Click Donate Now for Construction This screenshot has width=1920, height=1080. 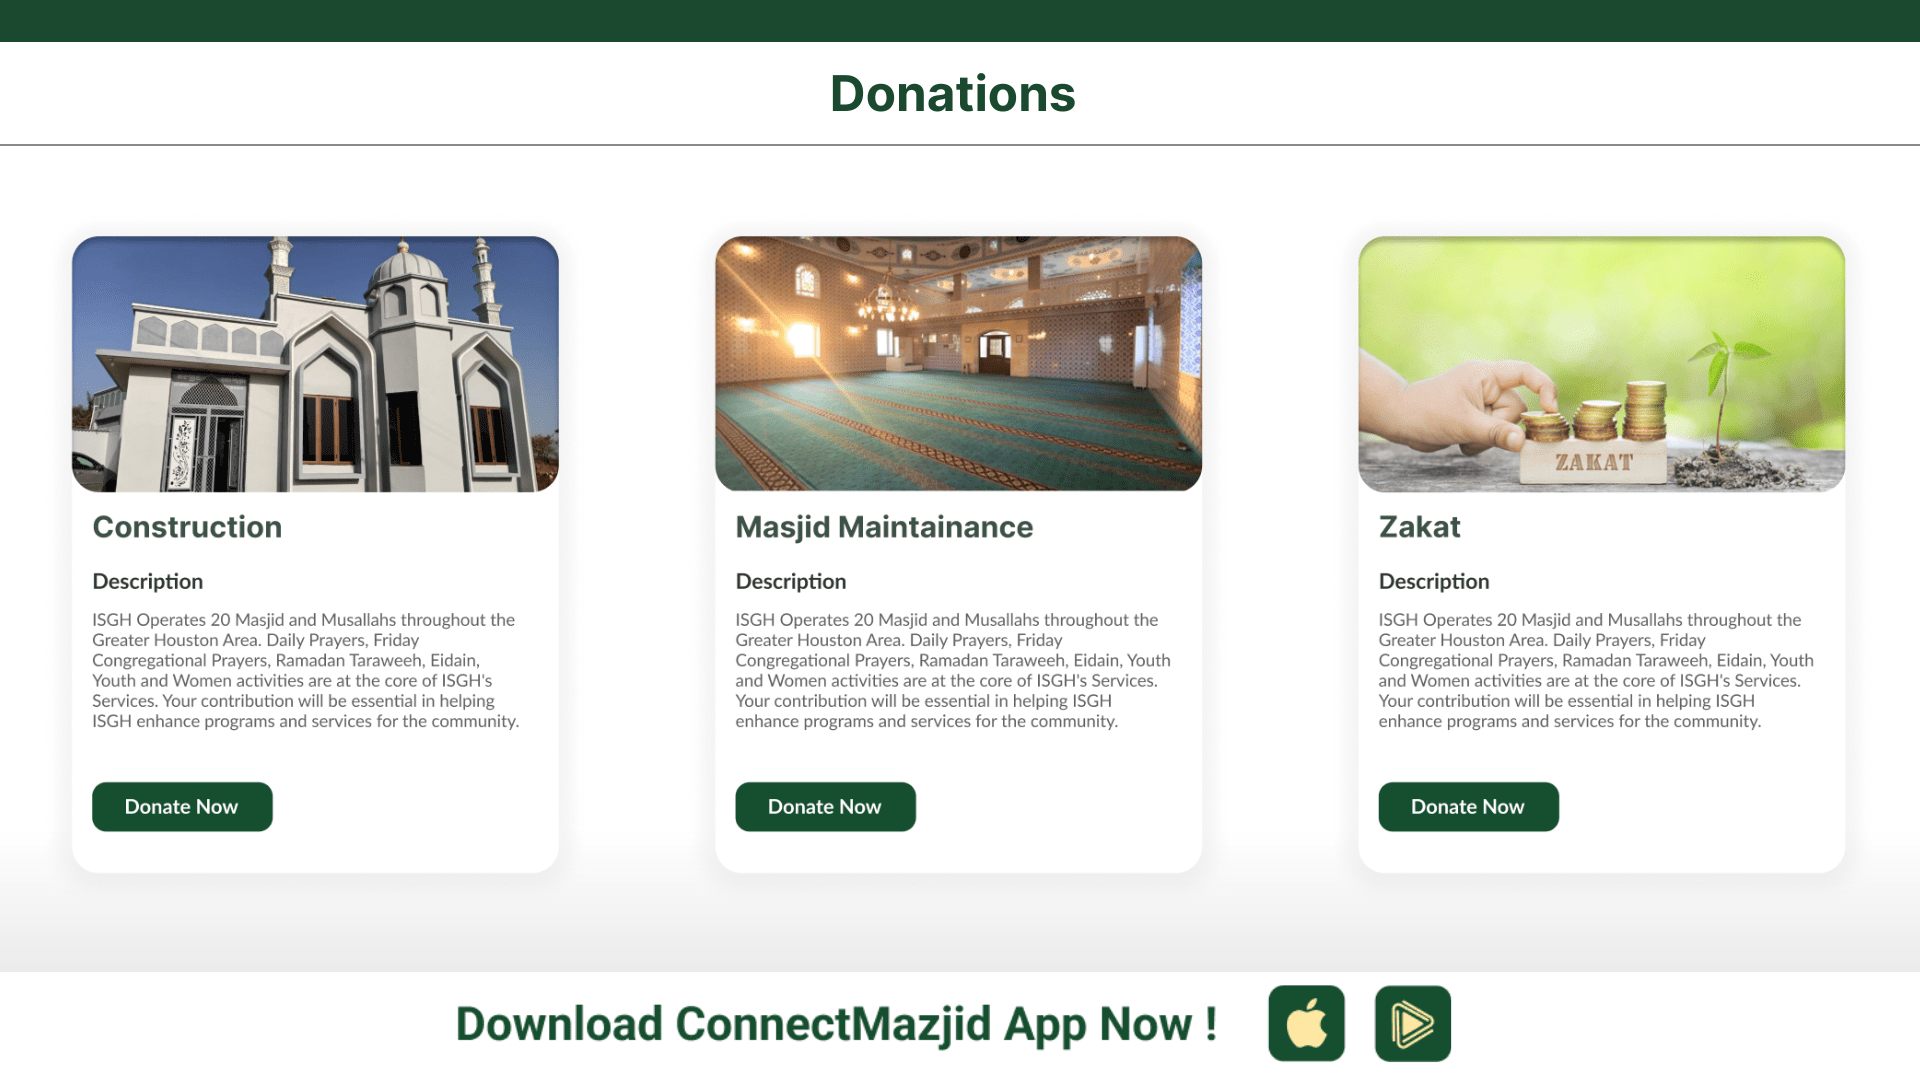tap(182, 806)
